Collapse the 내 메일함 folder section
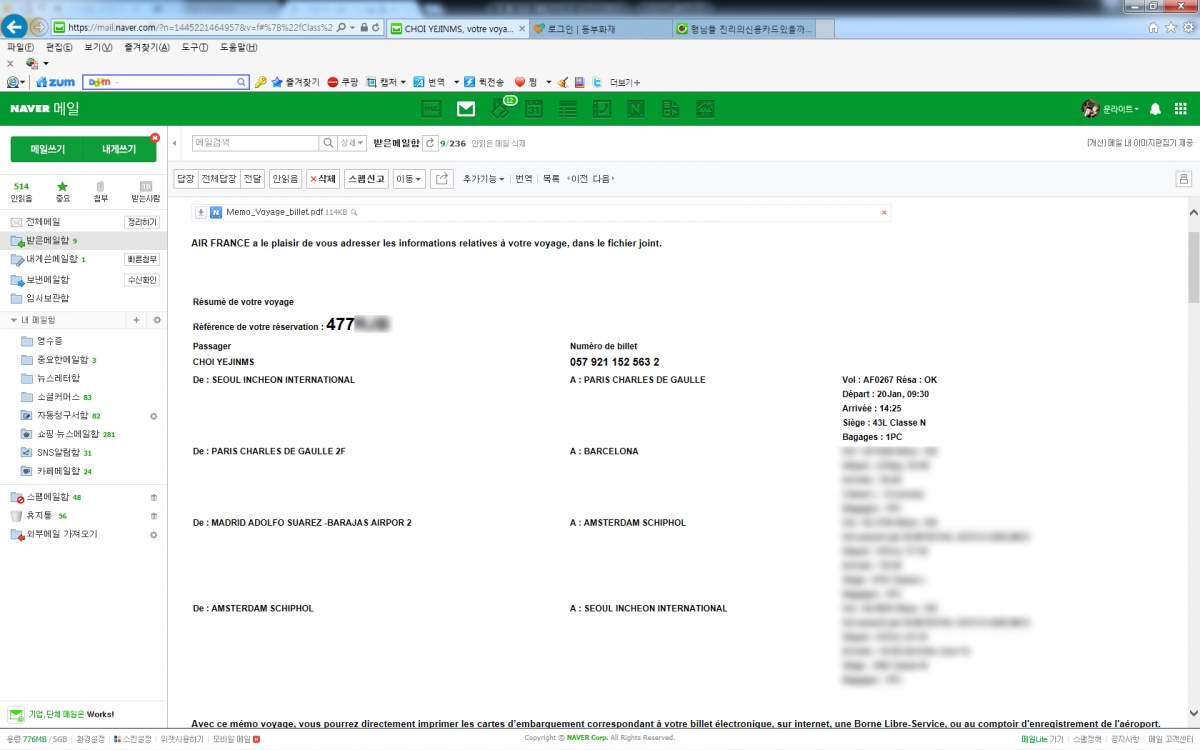This screenshot has width=1200, height=750. [14, 320]
